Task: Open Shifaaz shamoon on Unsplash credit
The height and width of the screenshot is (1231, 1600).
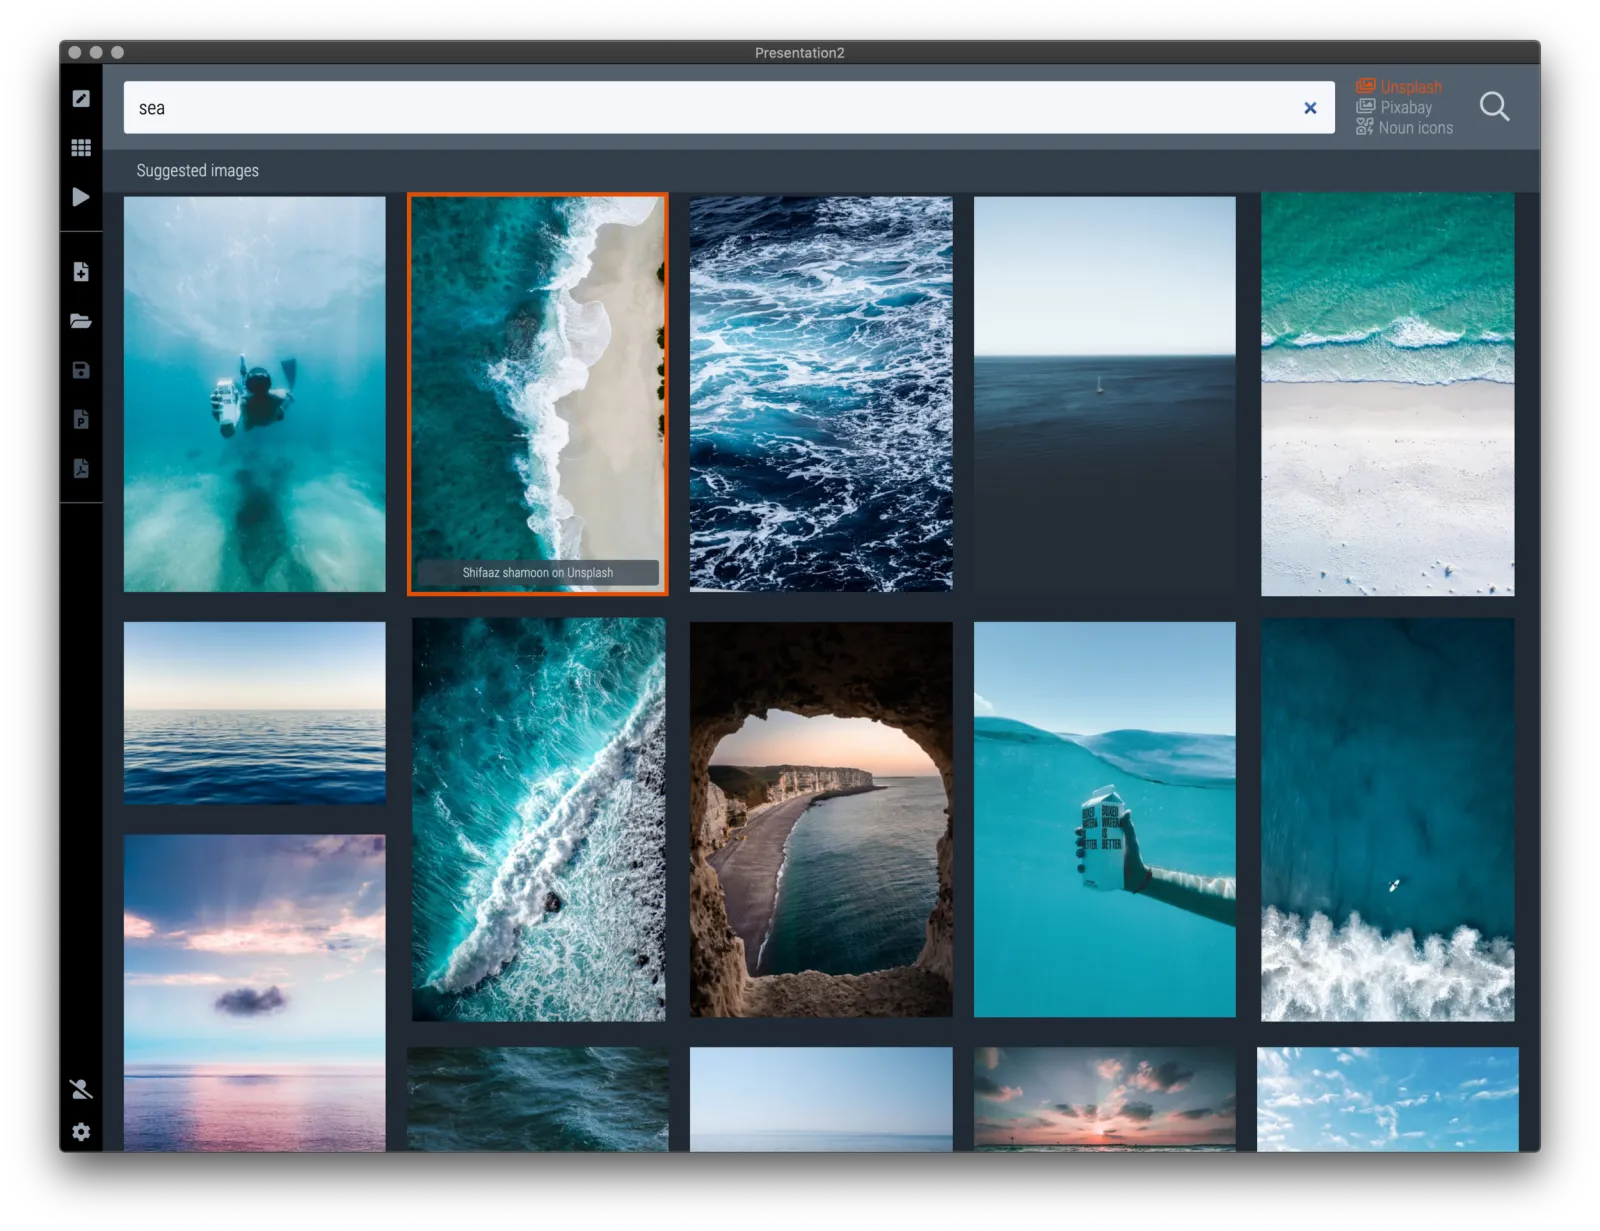Action: (538, 573)
